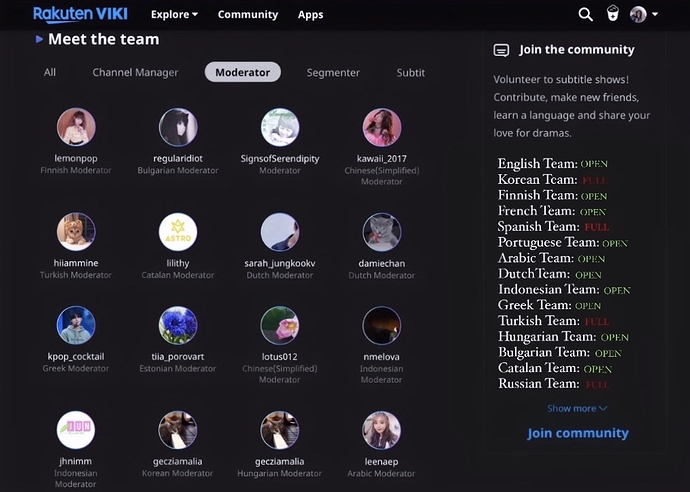
Task: Click the kawaii_2017 username
Action: [382, 158]
